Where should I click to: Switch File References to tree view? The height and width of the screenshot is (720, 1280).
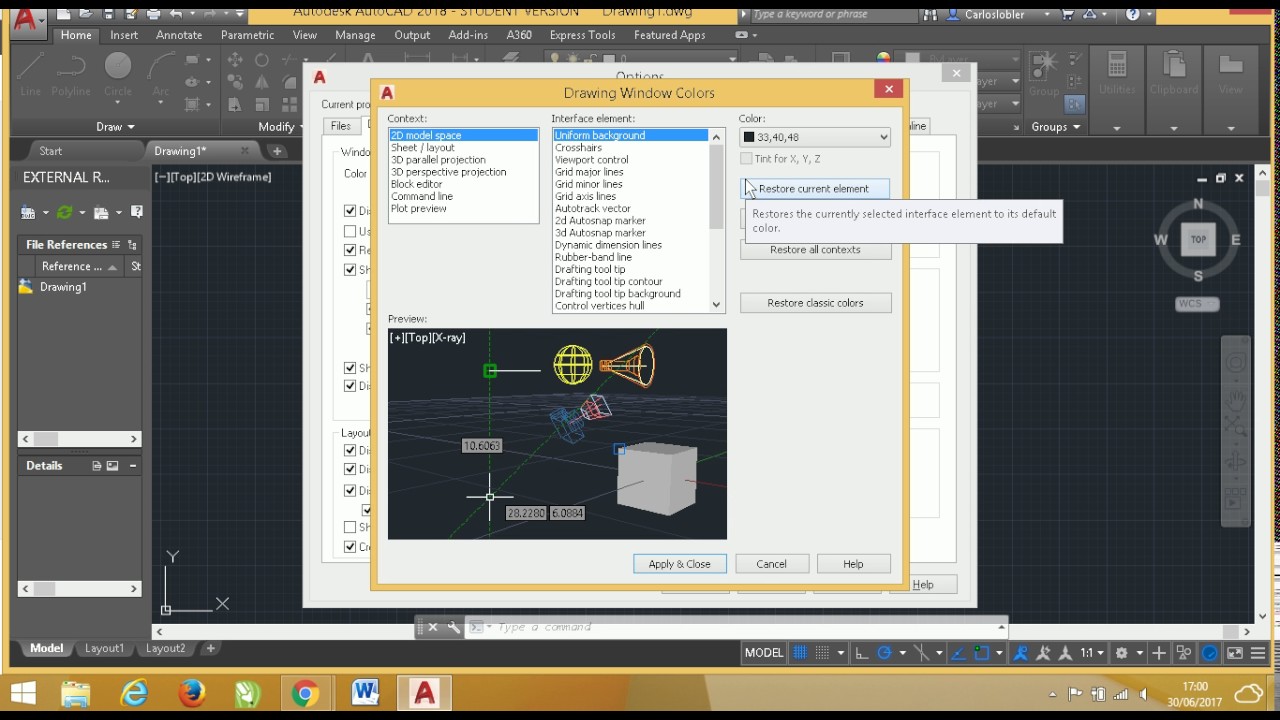(132, 244)
